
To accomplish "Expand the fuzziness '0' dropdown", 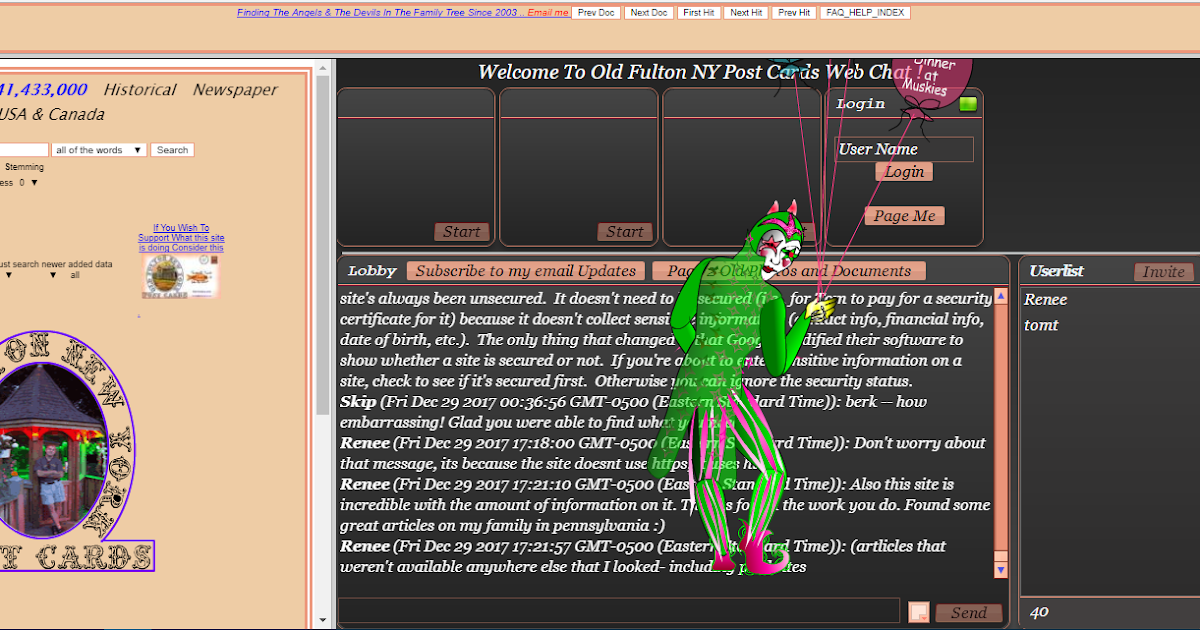I will [29, 182].
